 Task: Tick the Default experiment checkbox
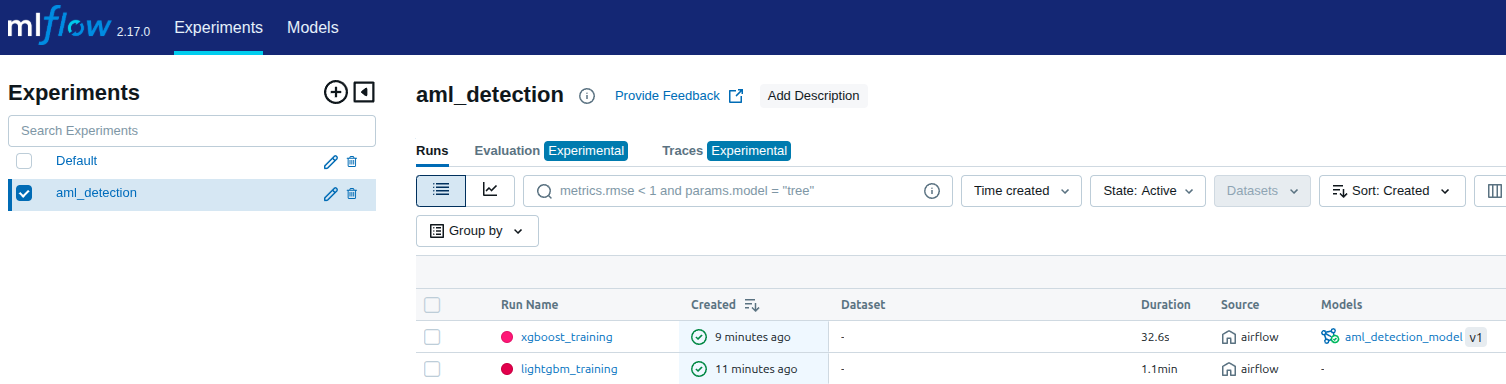[25, 161]
